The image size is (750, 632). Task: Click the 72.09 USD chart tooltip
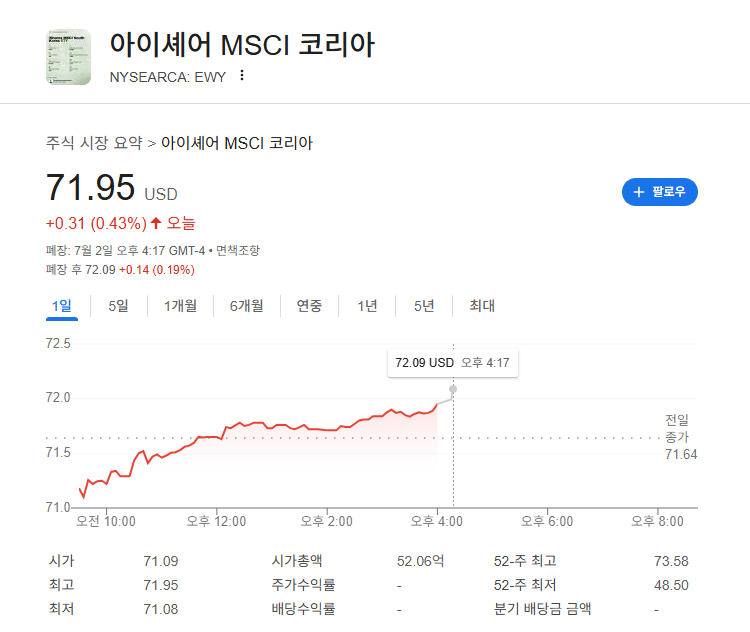pyautogui.click(x=452, y=363)
